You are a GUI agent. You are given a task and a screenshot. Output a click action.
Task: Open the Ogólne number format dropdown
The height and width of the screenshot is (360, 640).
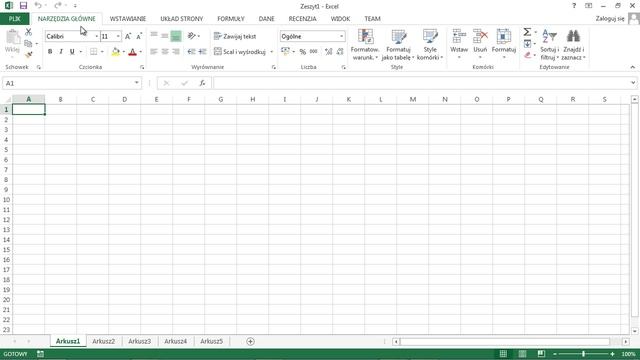click(x=342, y=36)
